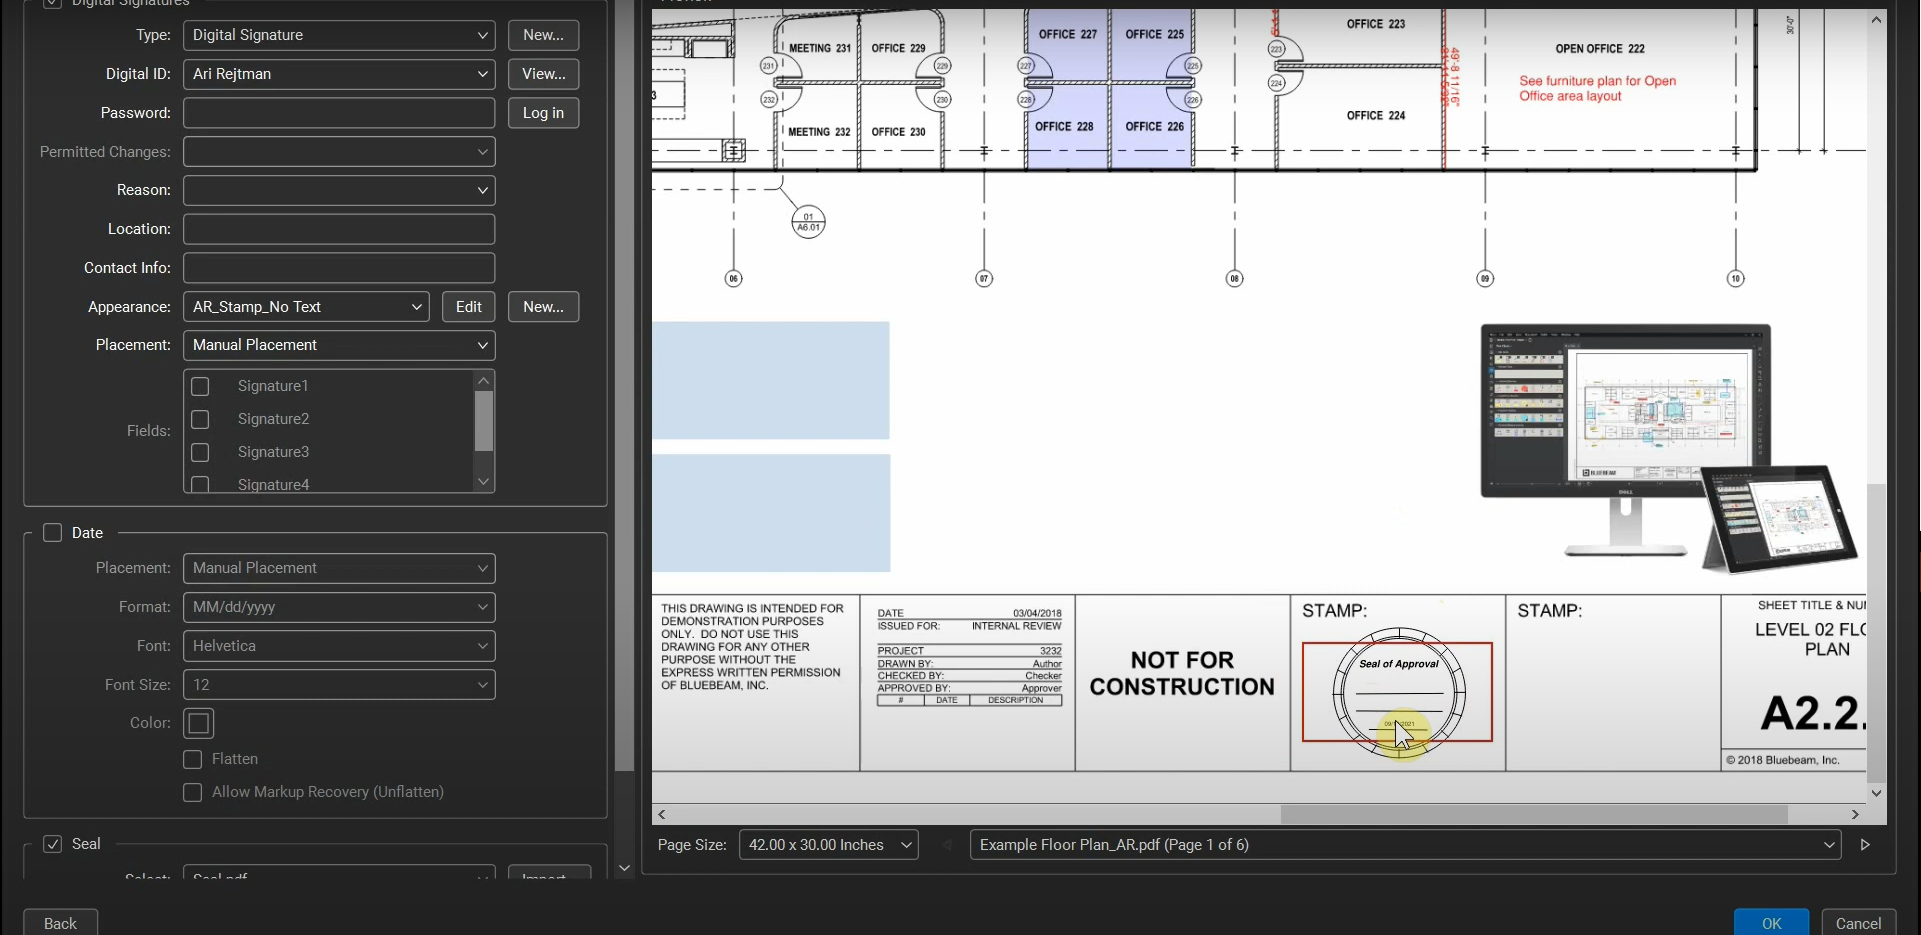Enable the Flatten option
This screenshot has height=935, width=1921.
click(x=193, y=759)
